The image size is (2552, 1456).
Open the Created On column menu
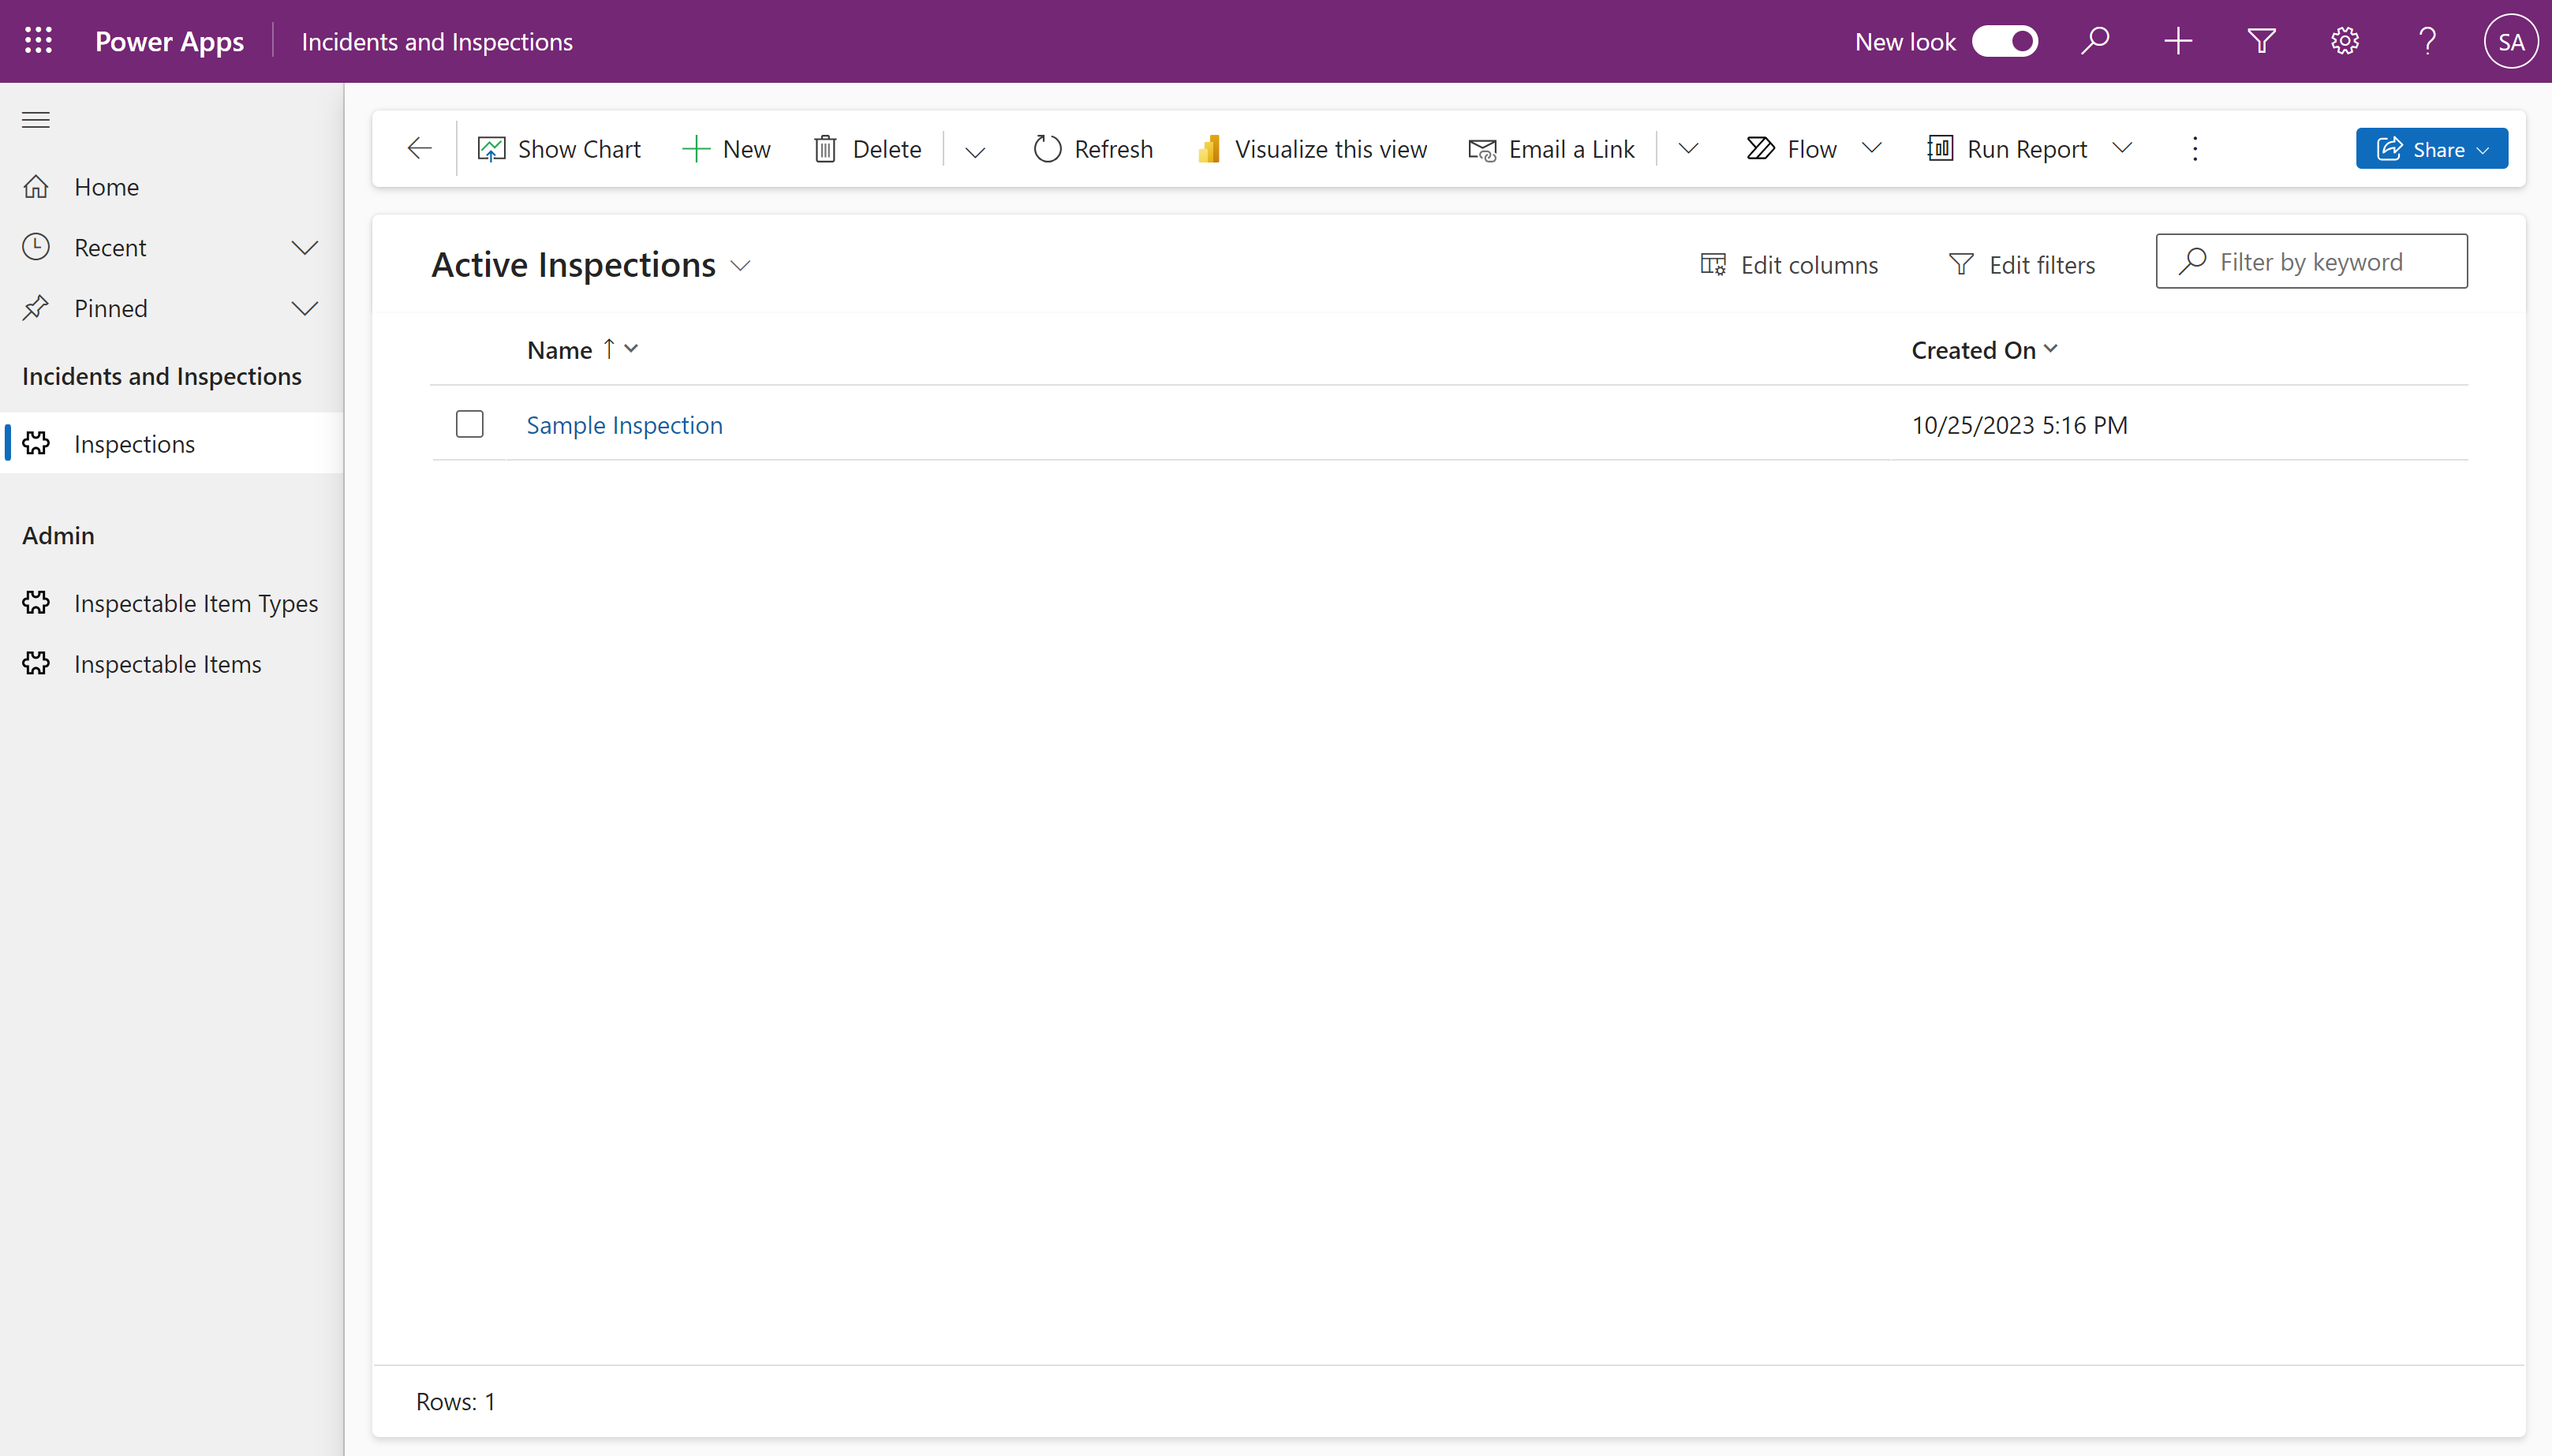1984,350
